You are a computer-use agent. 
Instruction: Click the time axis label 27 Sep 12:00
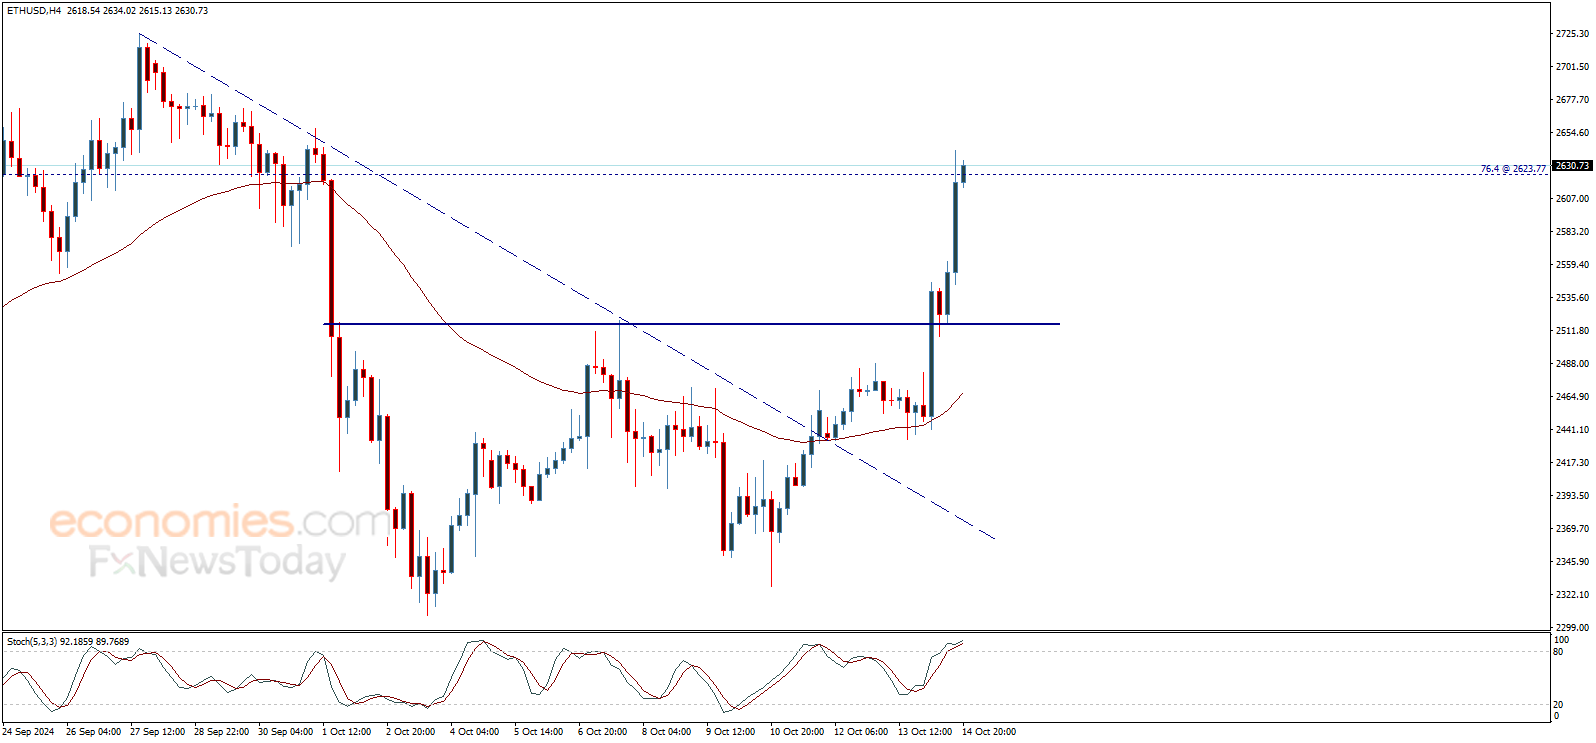click(x=157, y=732)
